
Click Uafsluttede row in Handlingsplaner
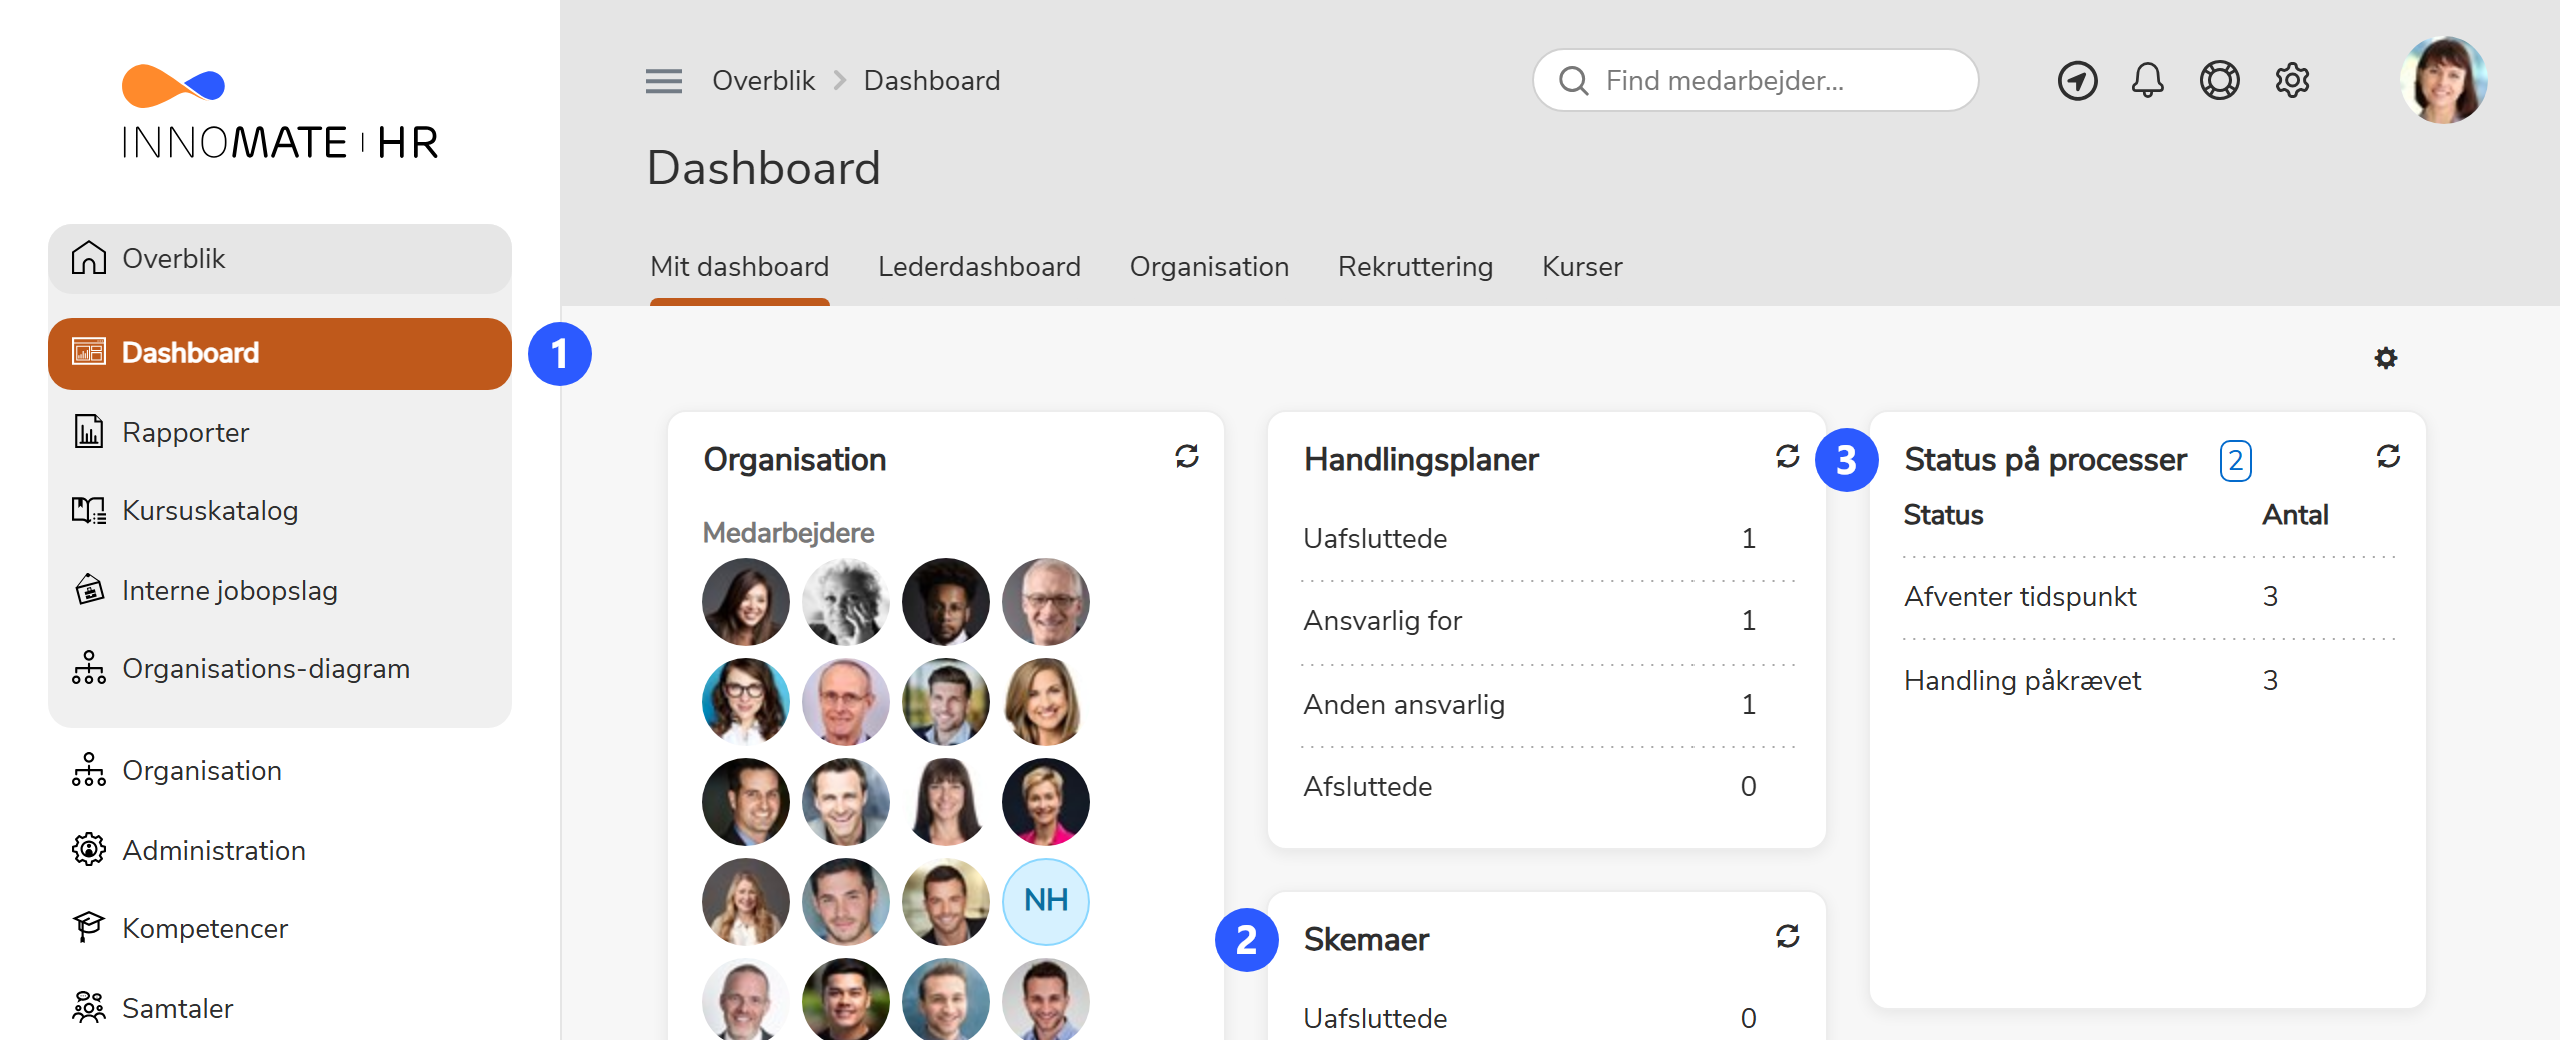1546,539
